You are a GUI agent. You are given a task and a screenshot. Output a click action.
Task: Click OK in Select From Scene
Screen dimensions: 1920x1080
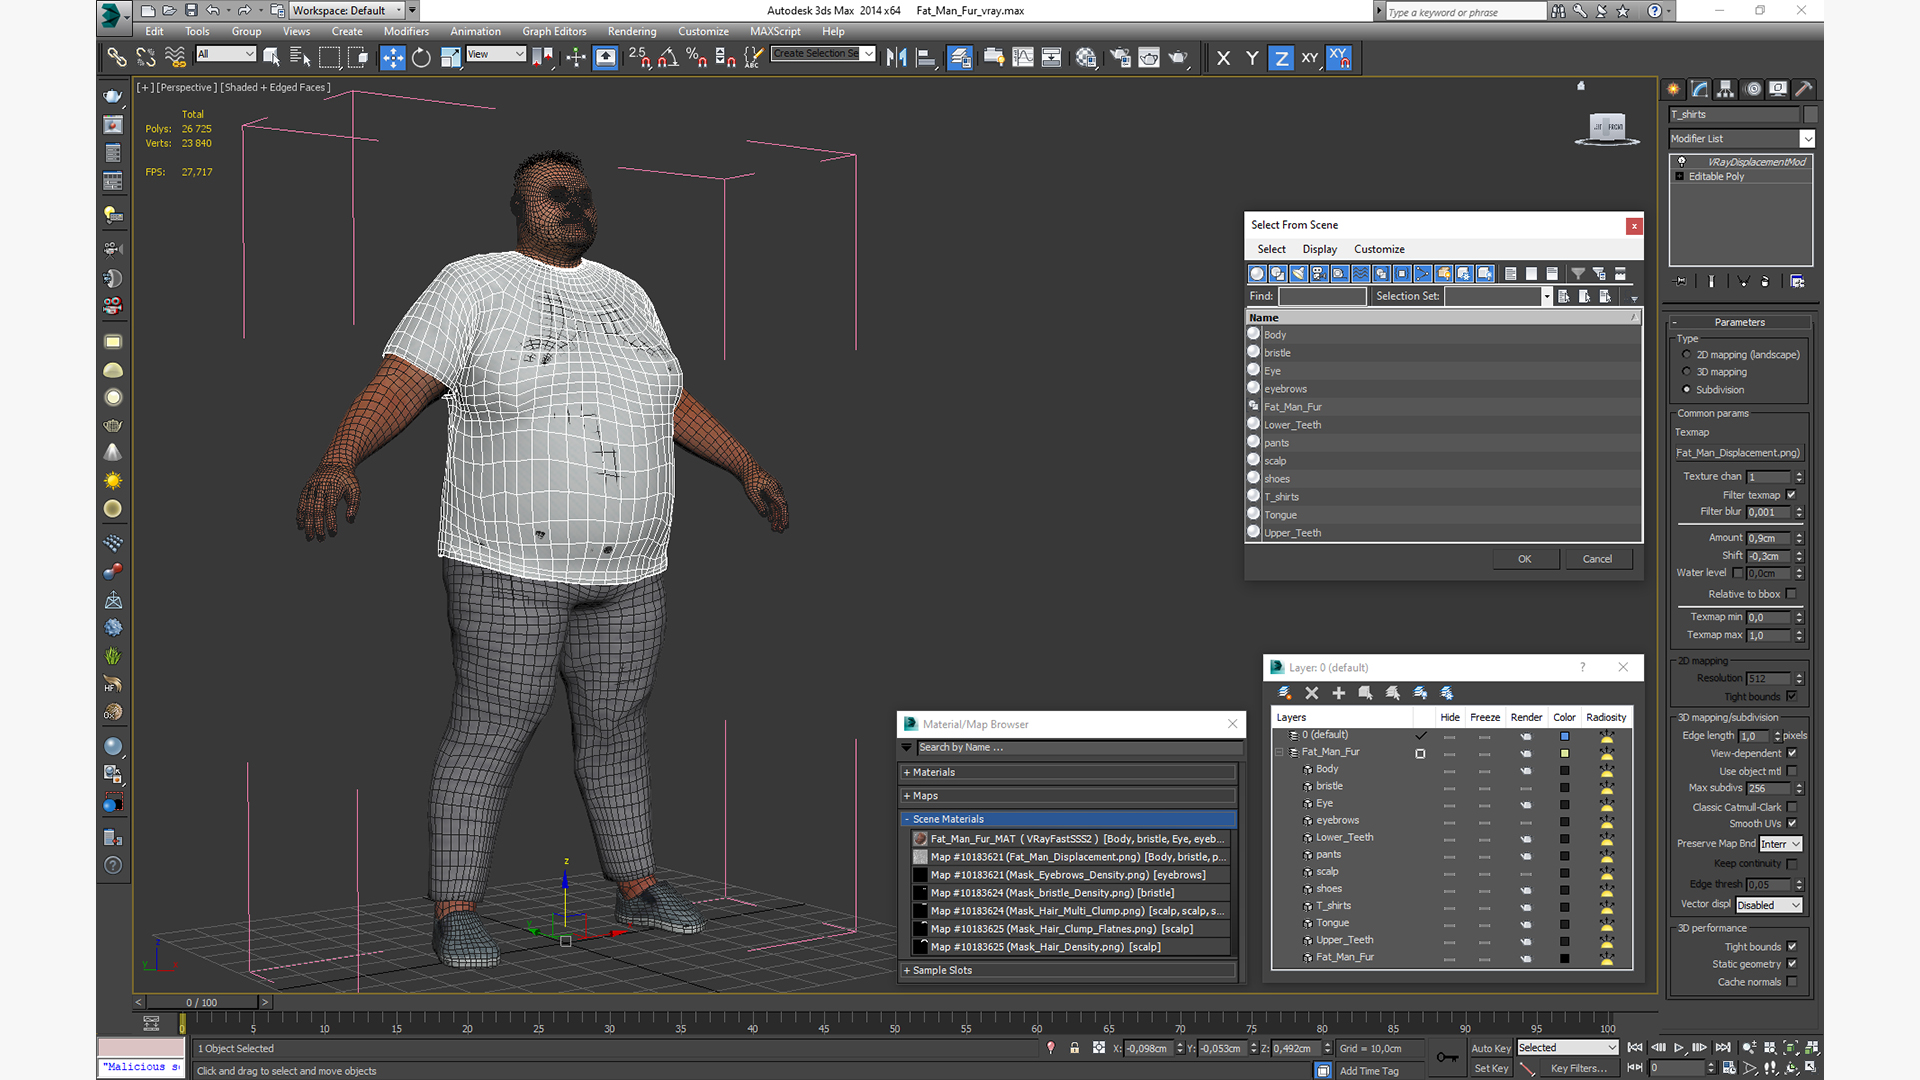[1524, 559]
